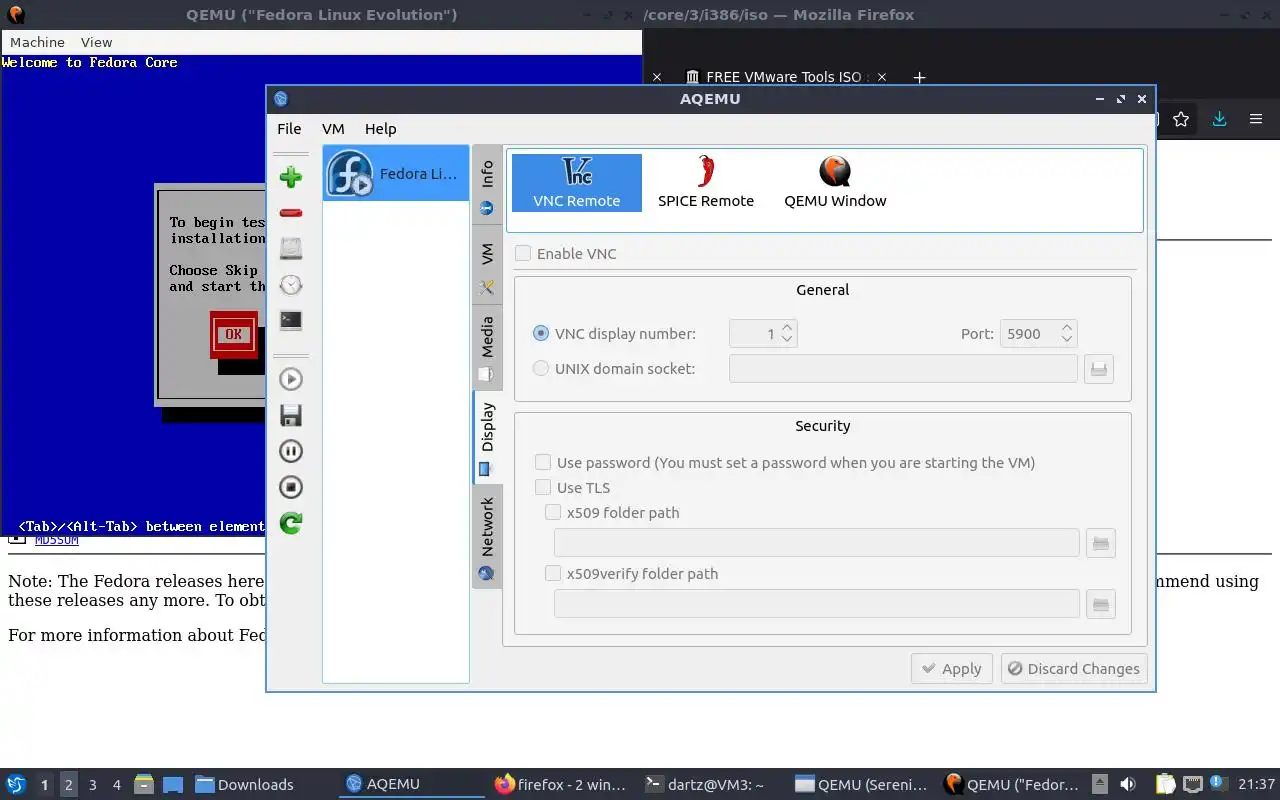
Task: Select the VNC Remote display option
Action: (577, 182)
